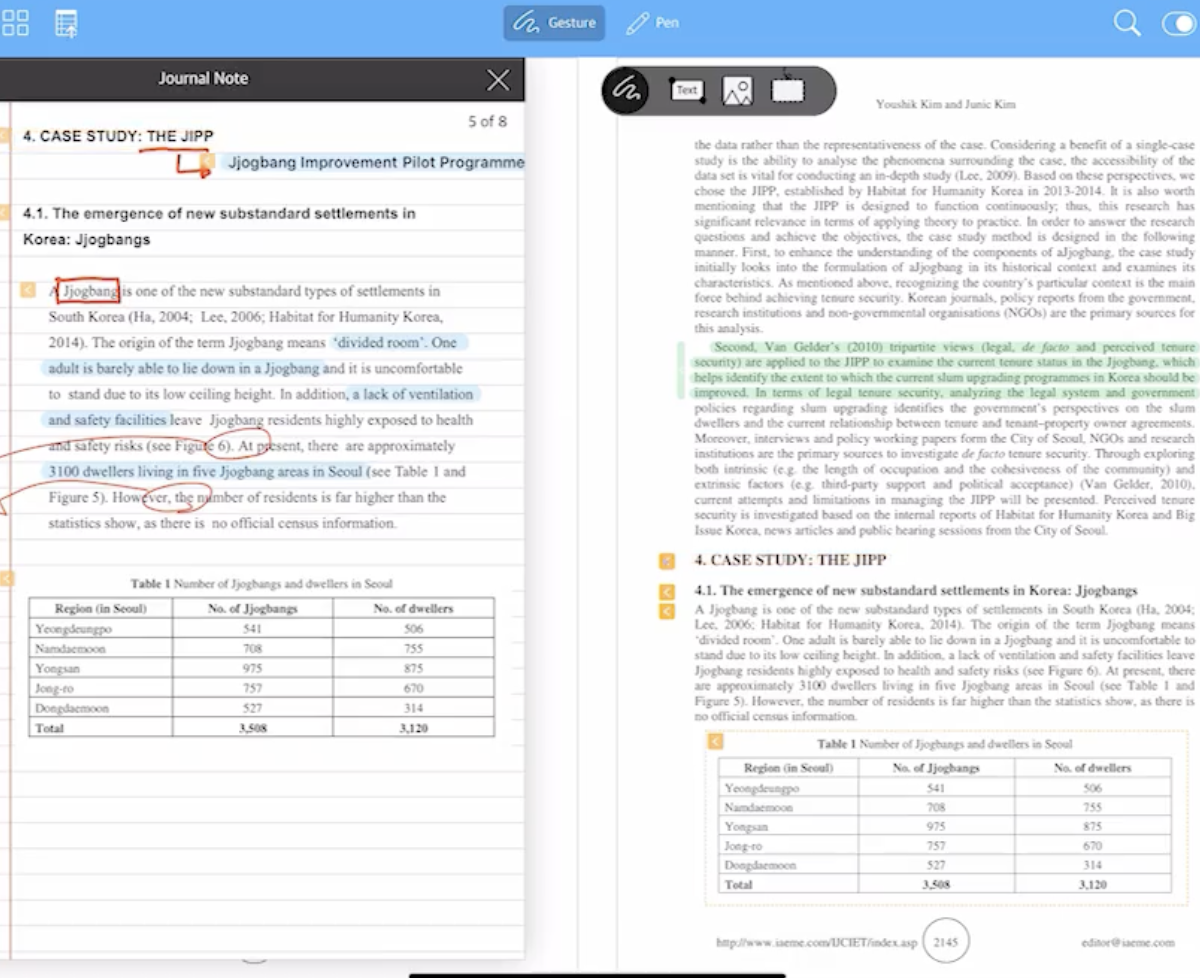Tap the orange marker before note paragraph 'A Jjogbang is one'
Screen dimensions: 1200x978
(x=28, y=291)
